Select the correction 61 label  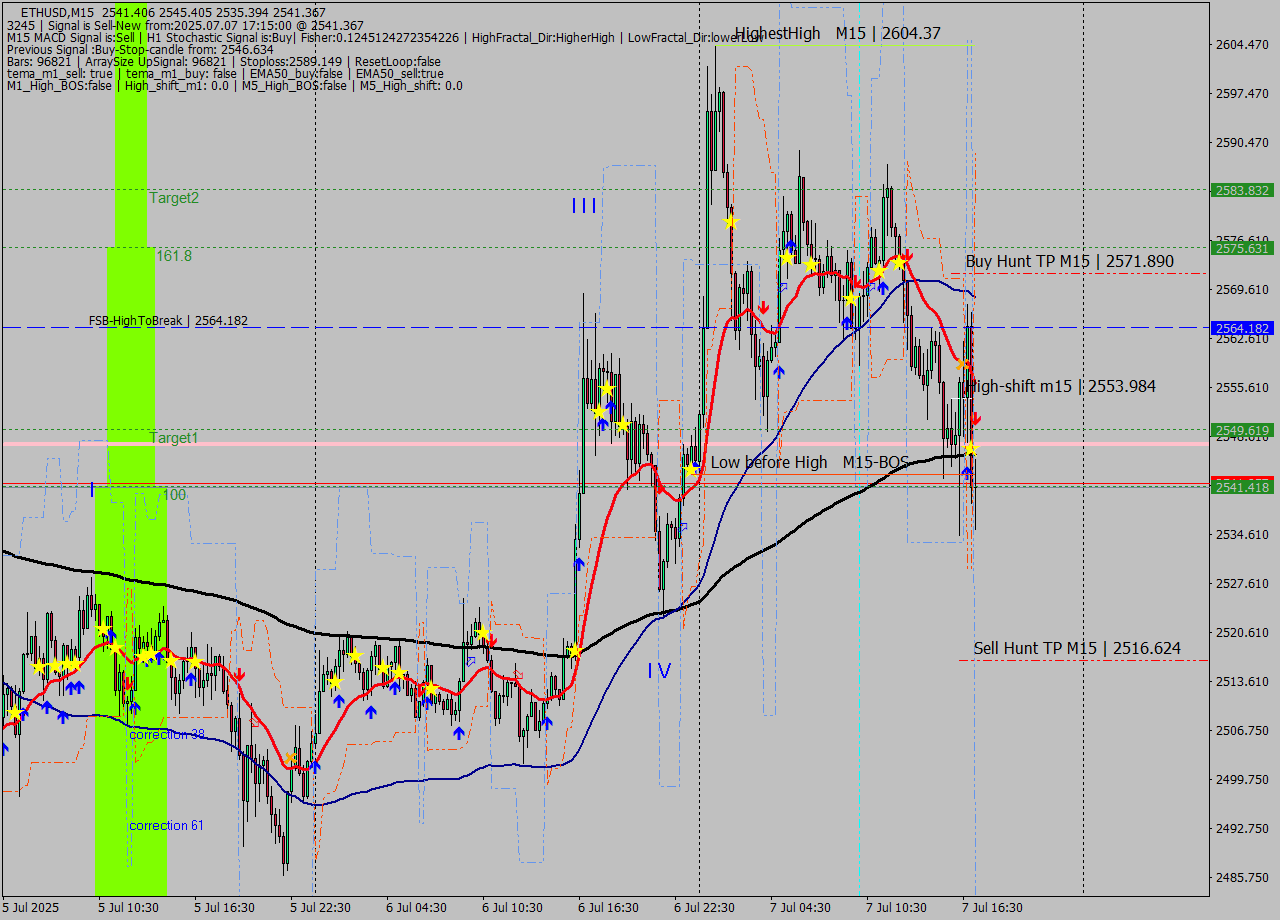point(166,825)
